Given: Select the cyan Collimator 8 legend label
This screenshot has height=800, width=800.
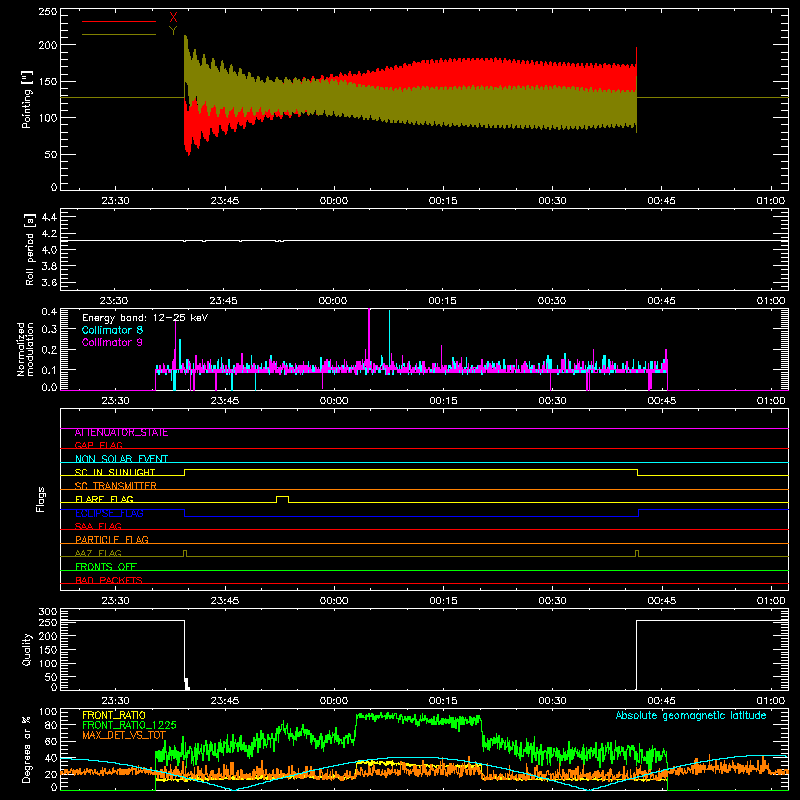Looking at the screenshot, I should [112, 330].
